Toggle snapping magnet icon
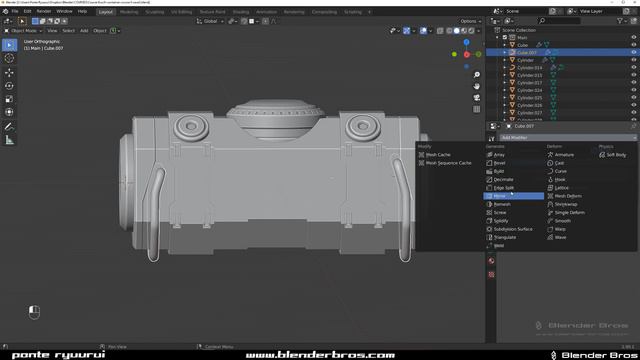 coord(244,21)
